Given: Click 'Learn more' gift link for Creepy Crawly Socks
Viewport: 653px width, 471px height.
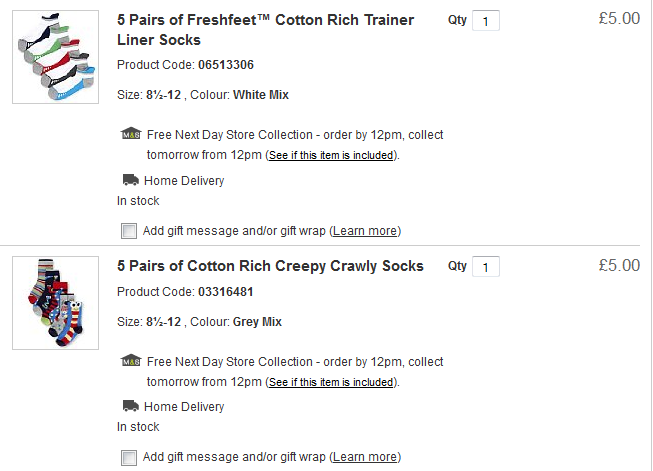Looking at the screenshot, I should 365,457.
